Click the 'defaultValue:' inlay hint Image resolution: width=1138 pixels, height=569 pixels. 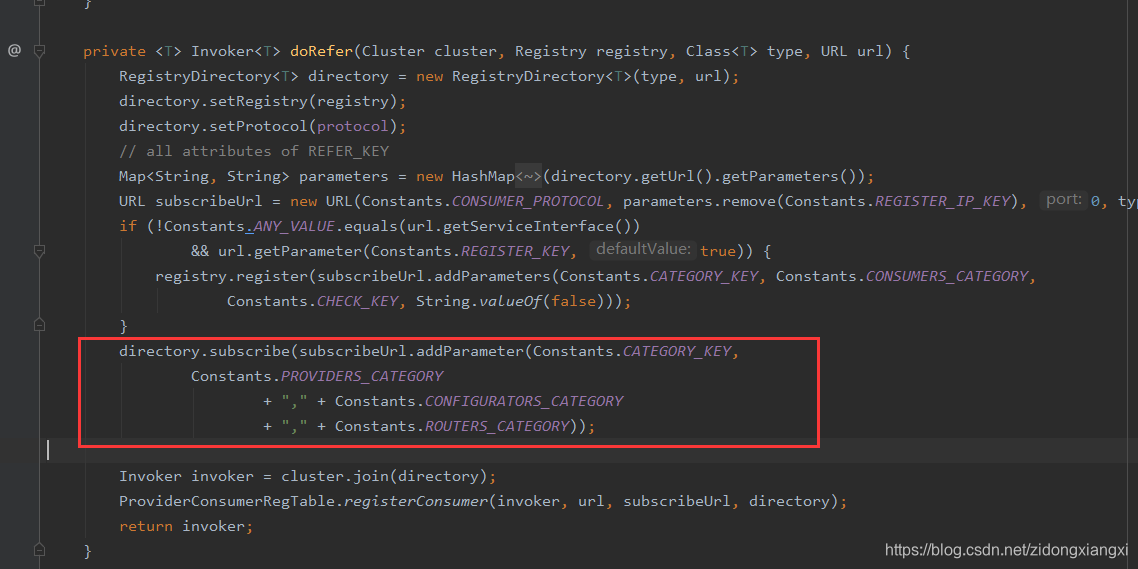tap(644, 250)
